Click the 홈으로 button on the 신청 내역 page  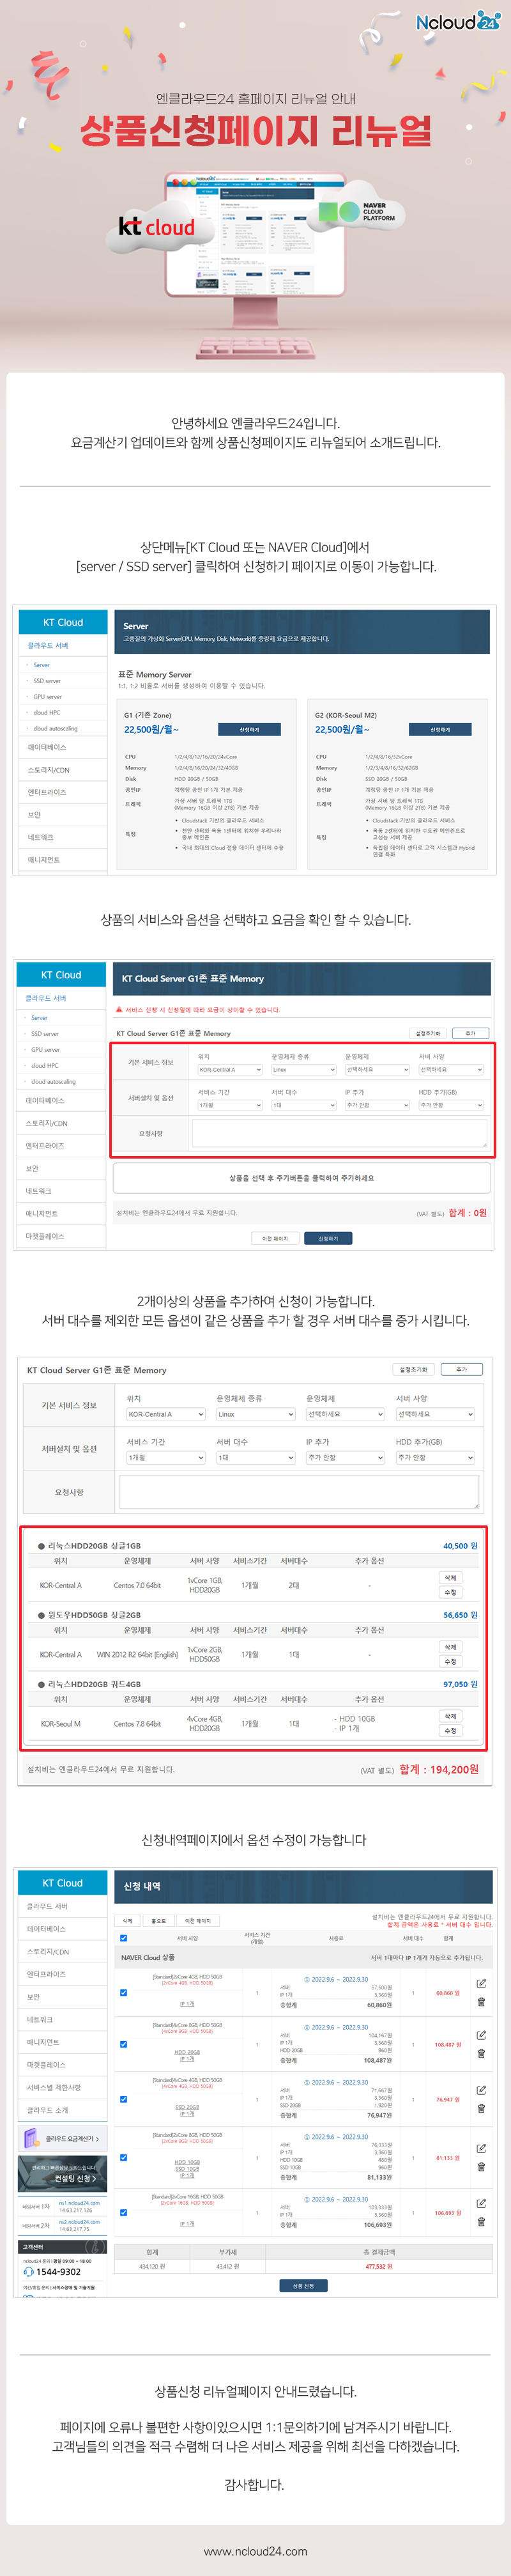[158, 1920]
